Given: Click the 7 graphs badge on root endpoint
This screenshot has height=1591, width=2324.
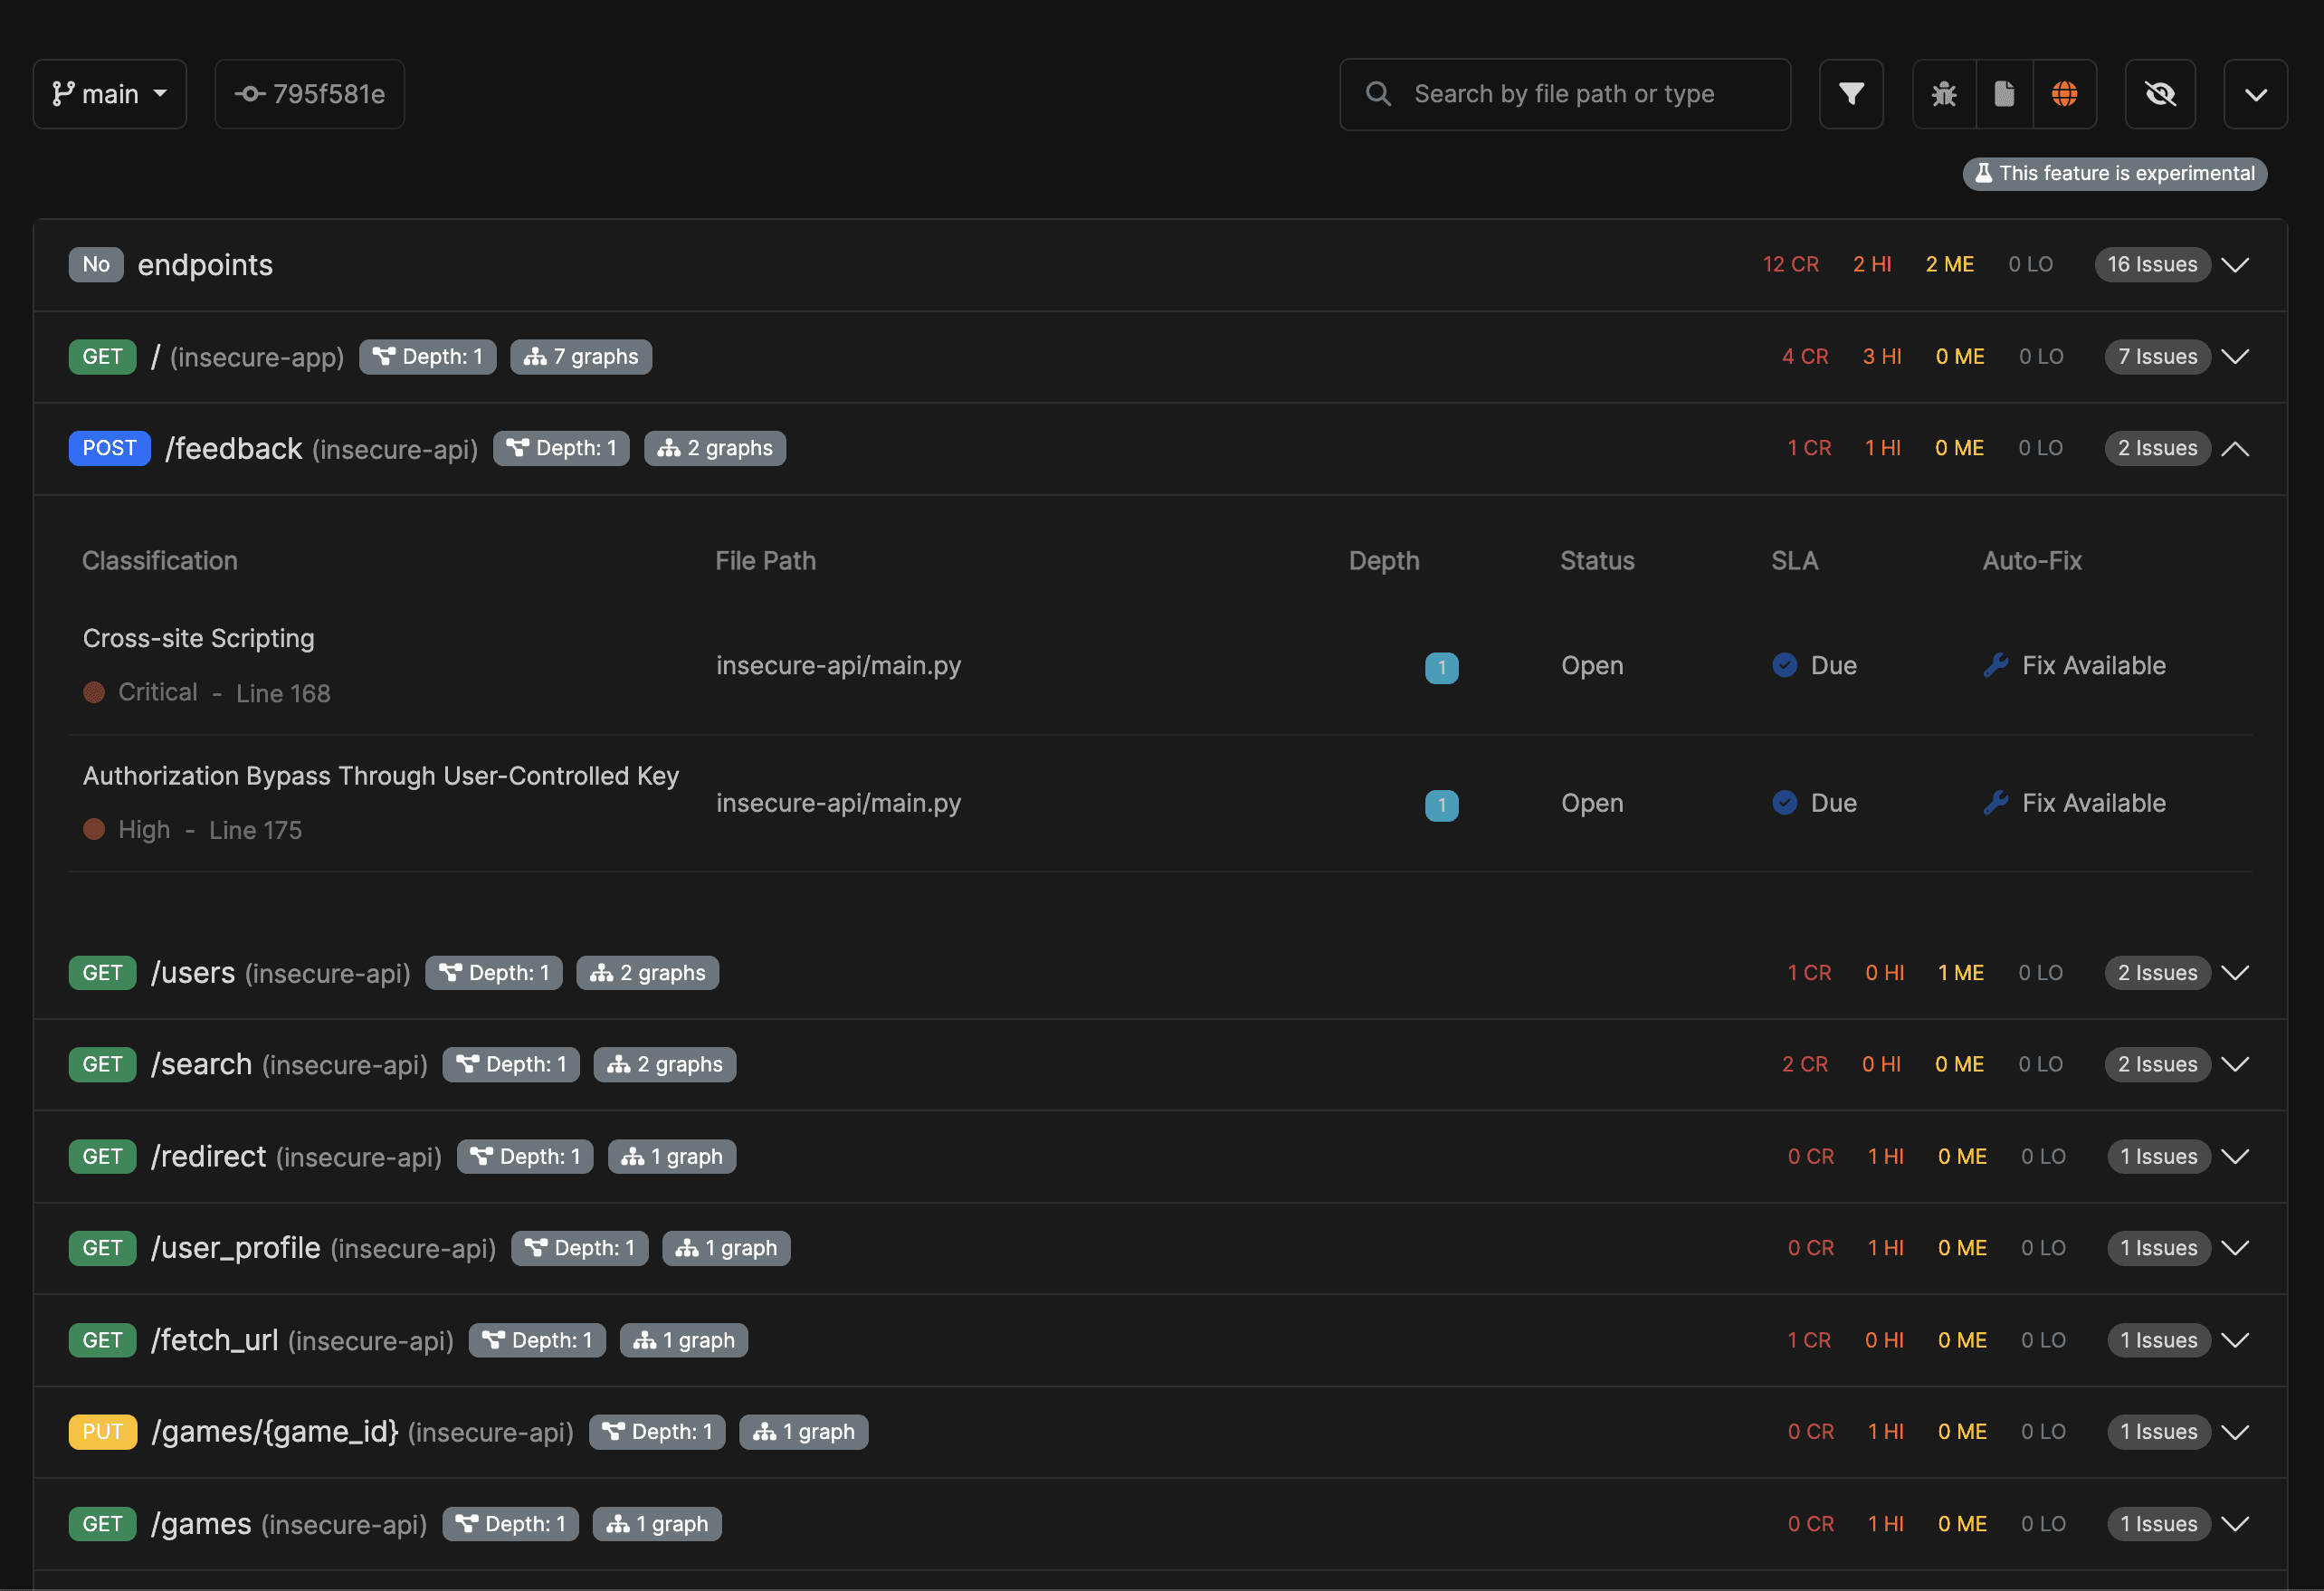Looking at the screenshot, I should [581, 357].
